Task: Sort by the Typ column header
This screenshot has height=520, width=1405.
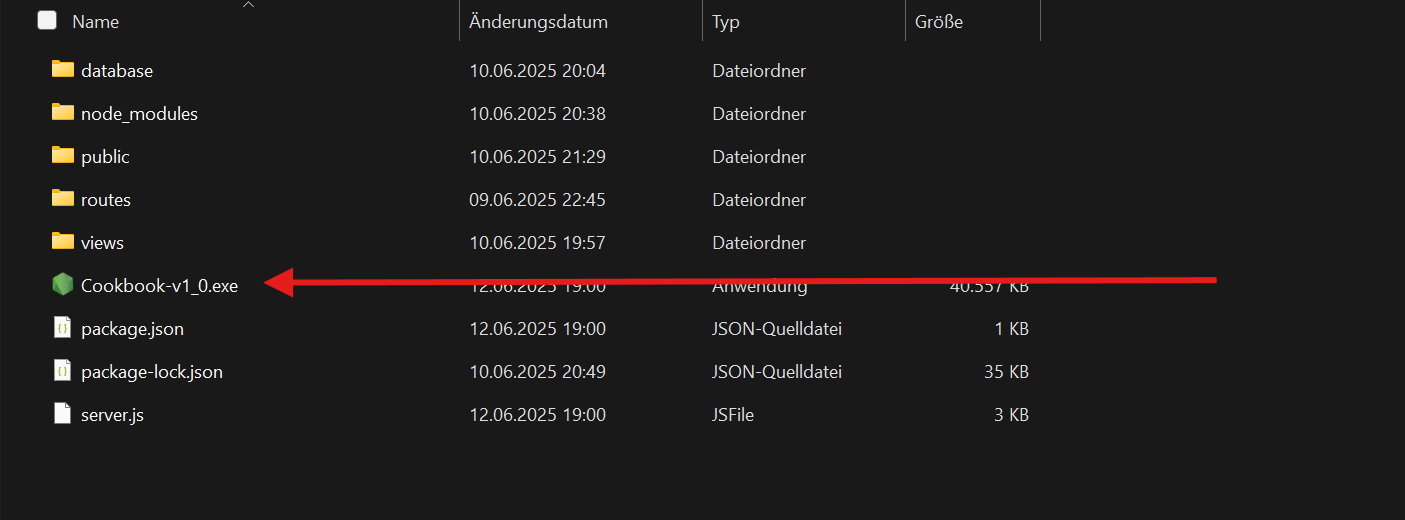Action: coord(726,21)
